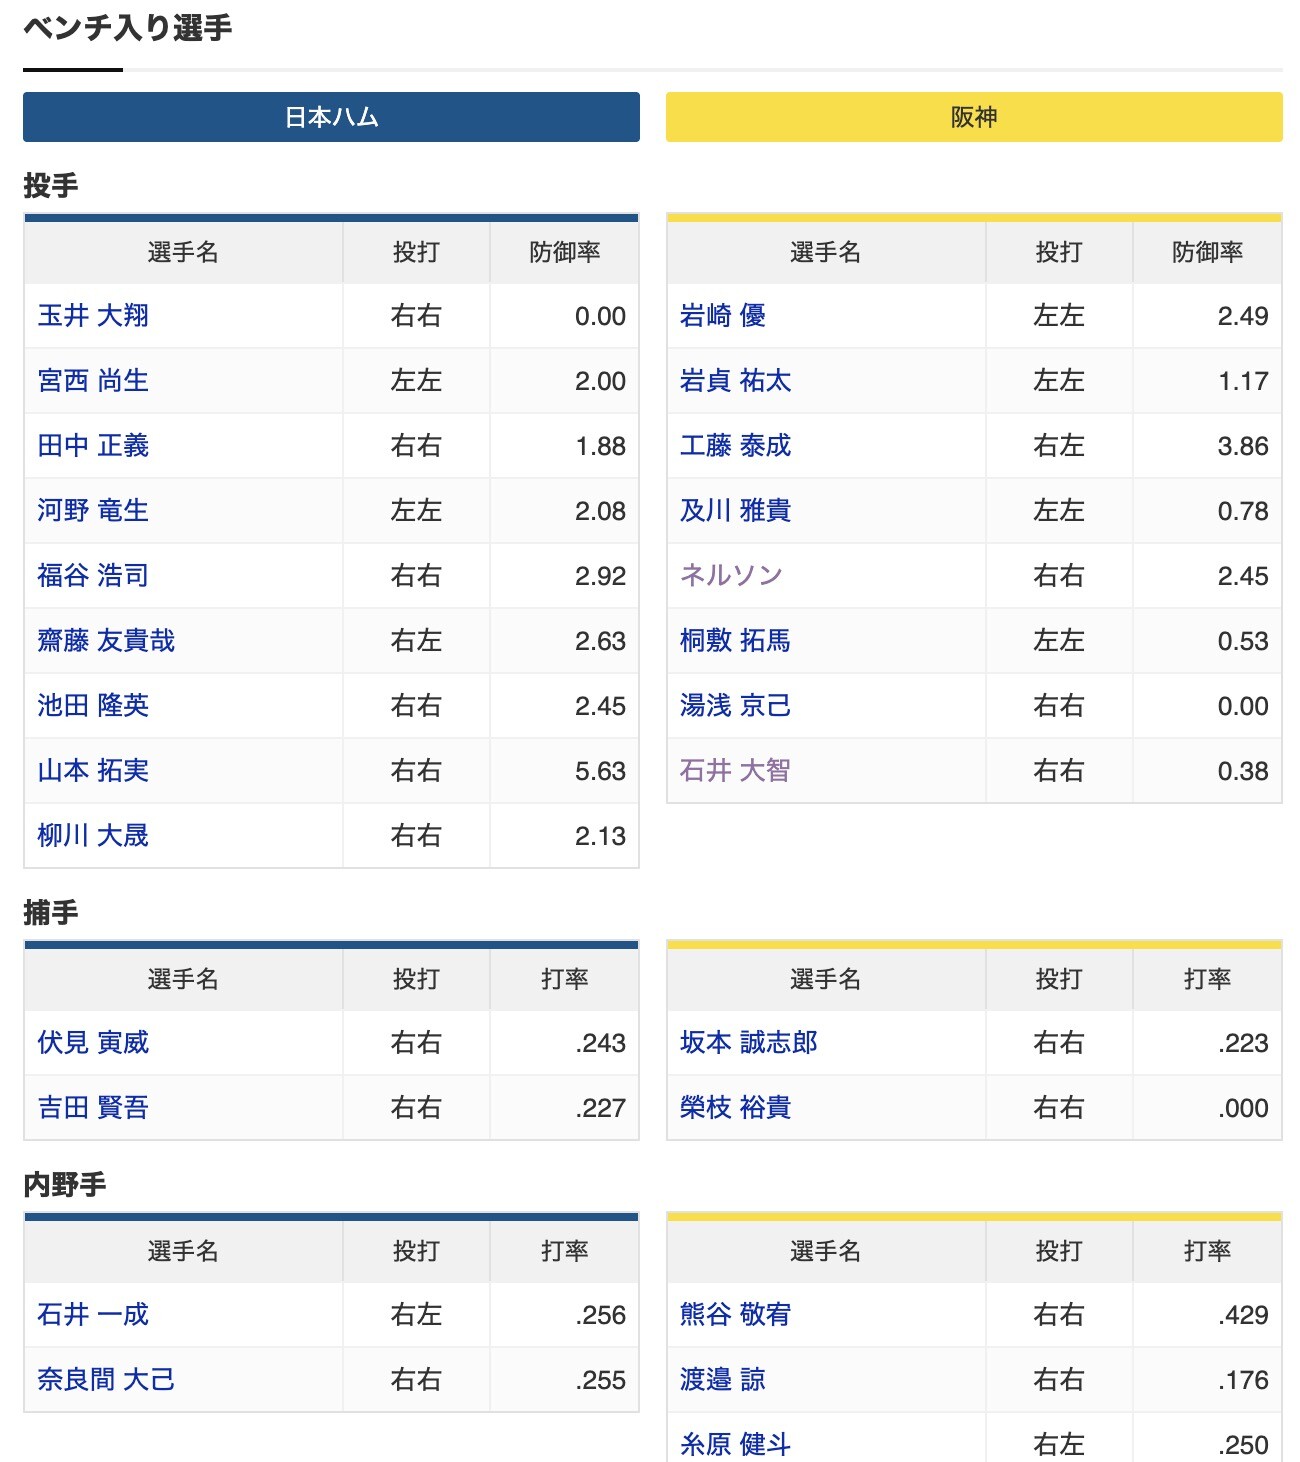
Task: Click the 投手 section heading
Action: coord(51,186)
